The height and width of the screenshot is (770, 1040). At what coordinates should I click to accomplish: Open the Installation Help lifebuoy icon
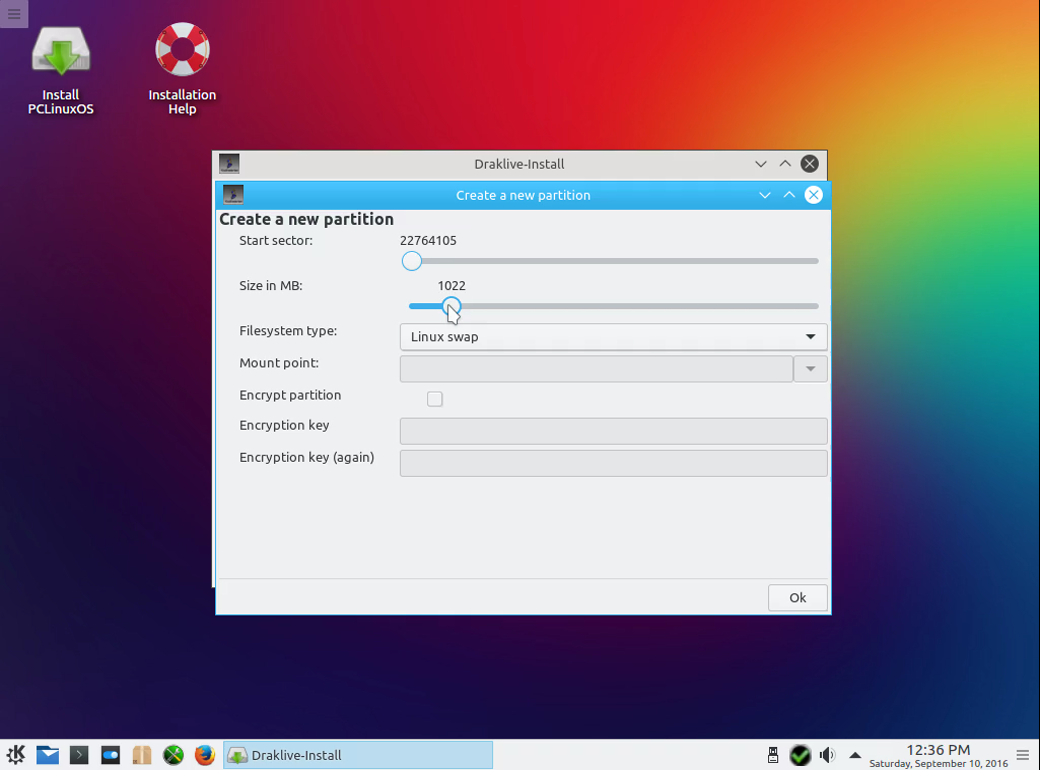(182, 69)
